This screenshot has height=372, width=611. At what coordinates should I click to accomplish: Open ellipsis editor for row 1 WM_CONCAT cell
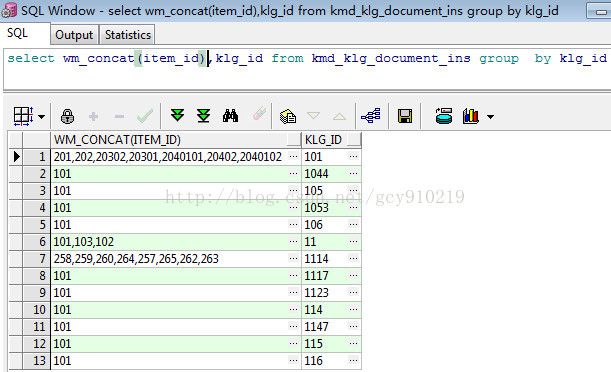pos(293,157)
